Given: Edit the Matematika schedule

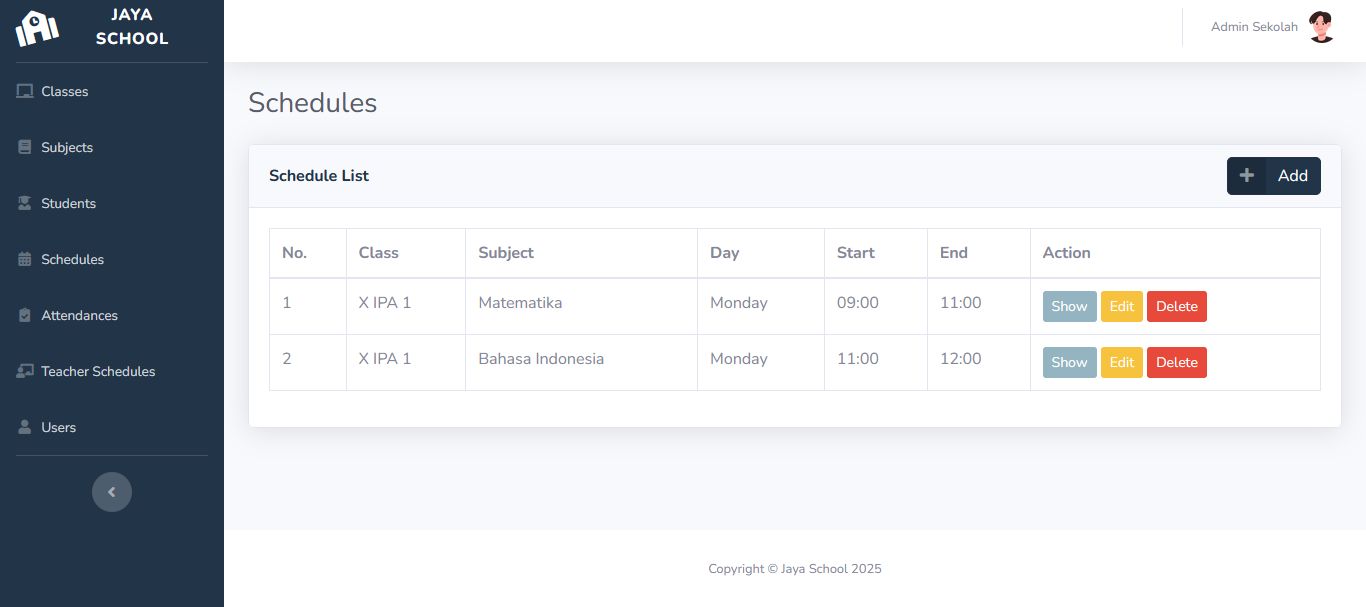Looking at the screenshot, I should click(x=1121, y=306).
